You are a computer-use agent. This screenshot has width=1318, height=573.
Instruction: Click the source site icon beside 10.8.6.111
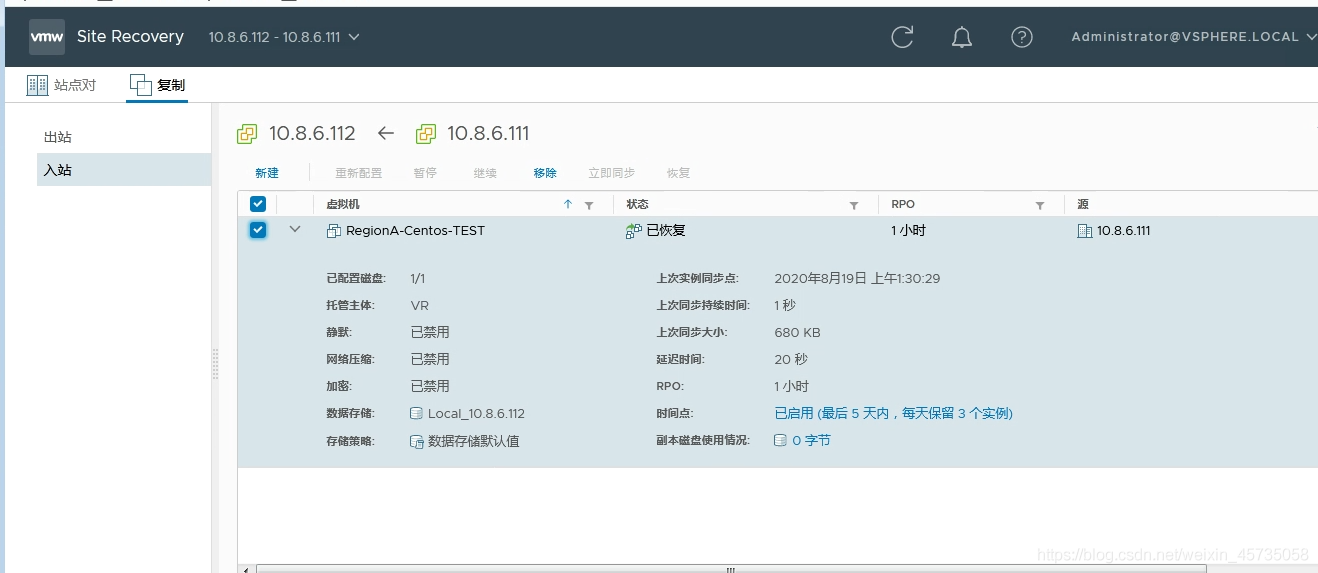(x=1084, y=231)
